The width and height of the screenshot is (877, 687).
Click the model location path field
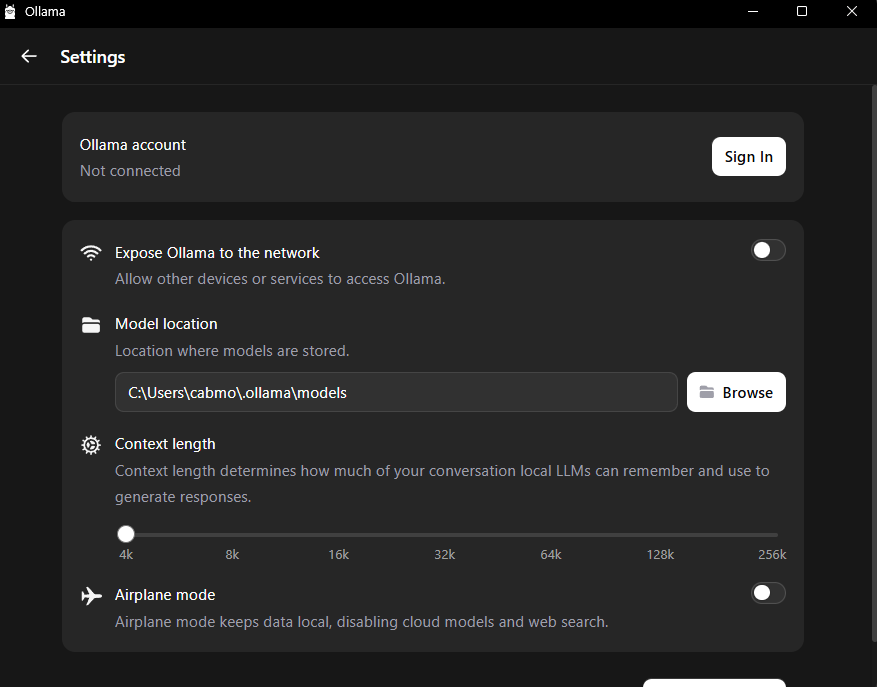(x=396, y=392)
